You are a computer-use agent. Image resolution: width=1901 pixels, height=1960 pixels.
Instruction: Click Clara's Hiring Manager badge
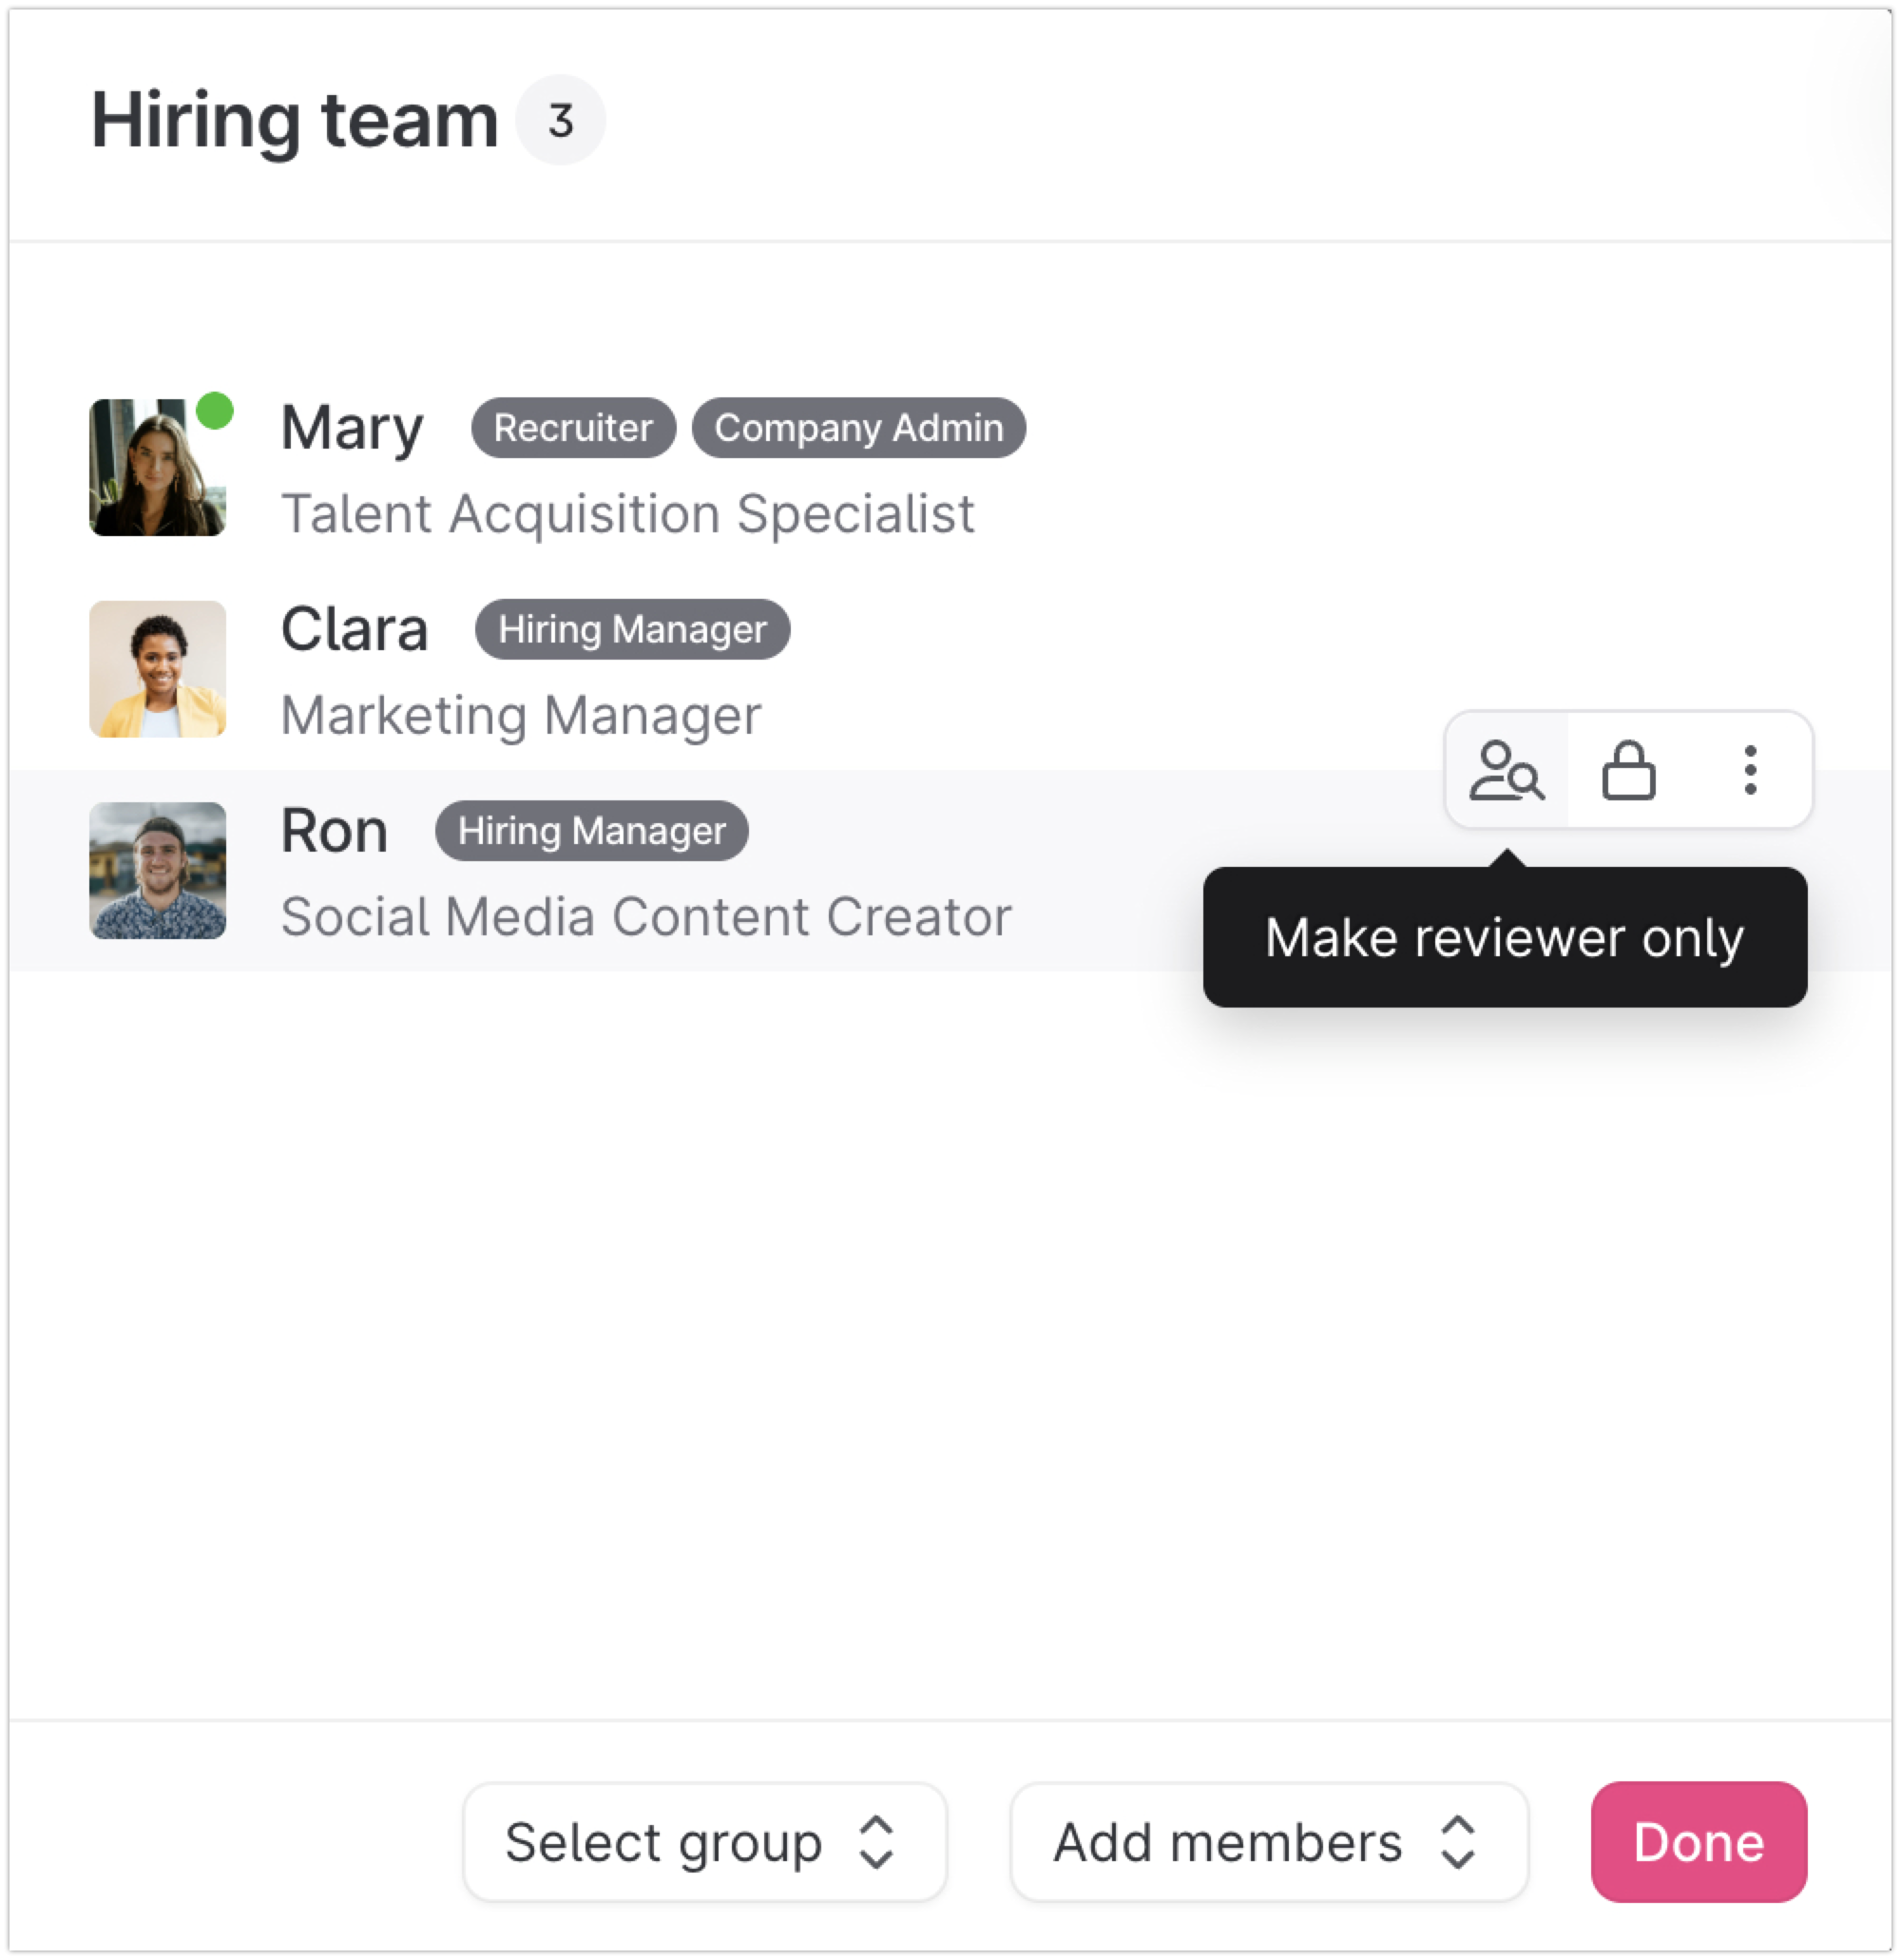[x=632, y=629]
